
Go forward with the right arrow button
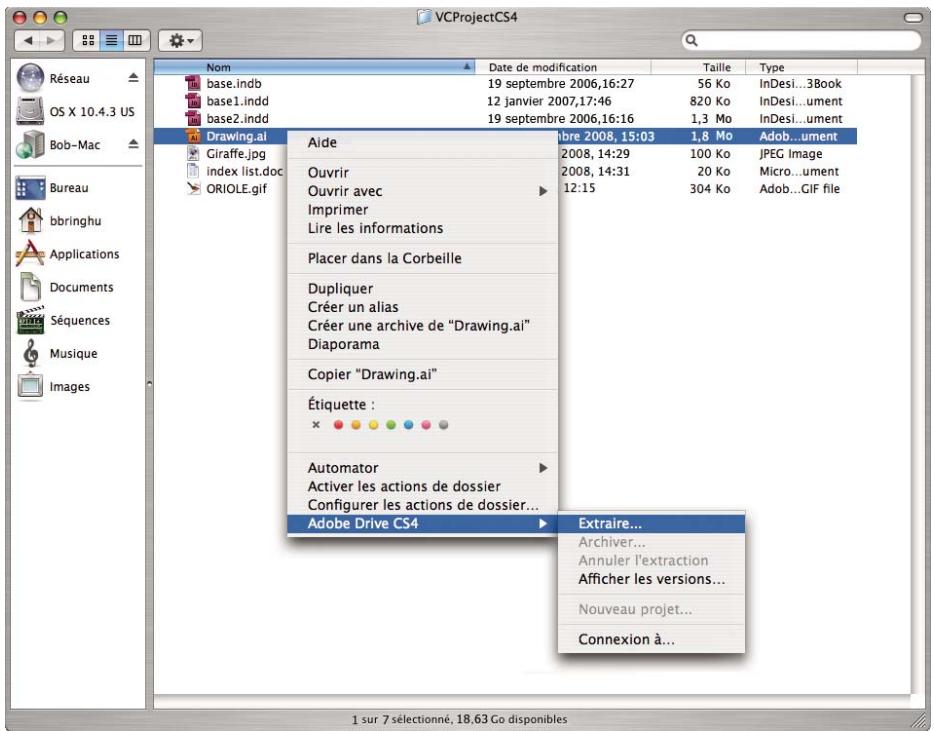click(52, 41)
